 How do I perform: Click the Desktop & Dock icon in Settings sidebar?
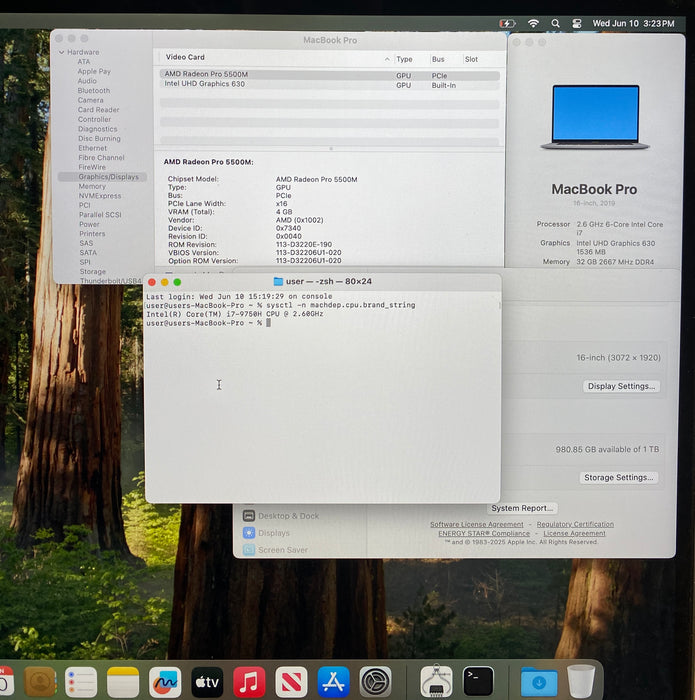coord(249,516)
